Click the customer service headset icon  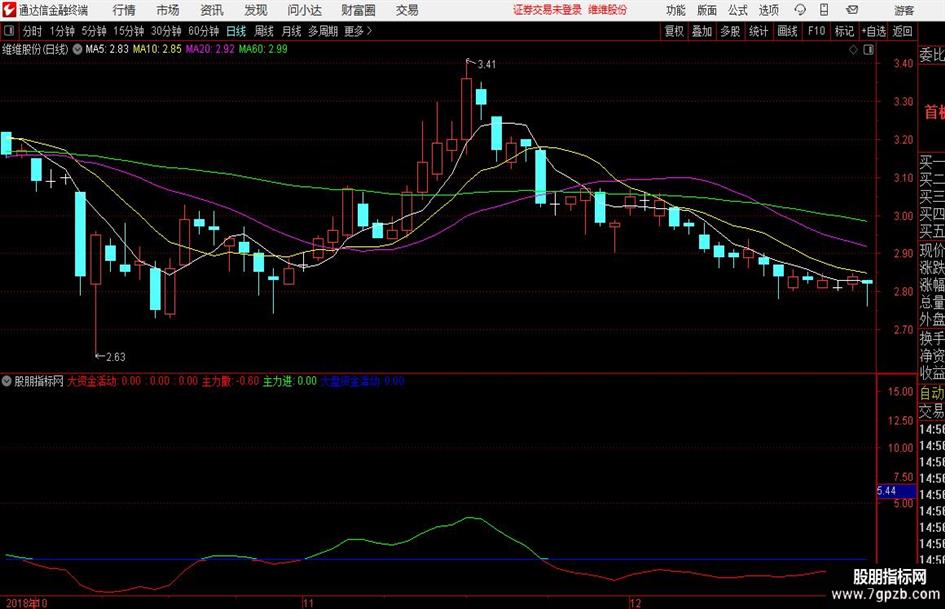tap(800, 10)
